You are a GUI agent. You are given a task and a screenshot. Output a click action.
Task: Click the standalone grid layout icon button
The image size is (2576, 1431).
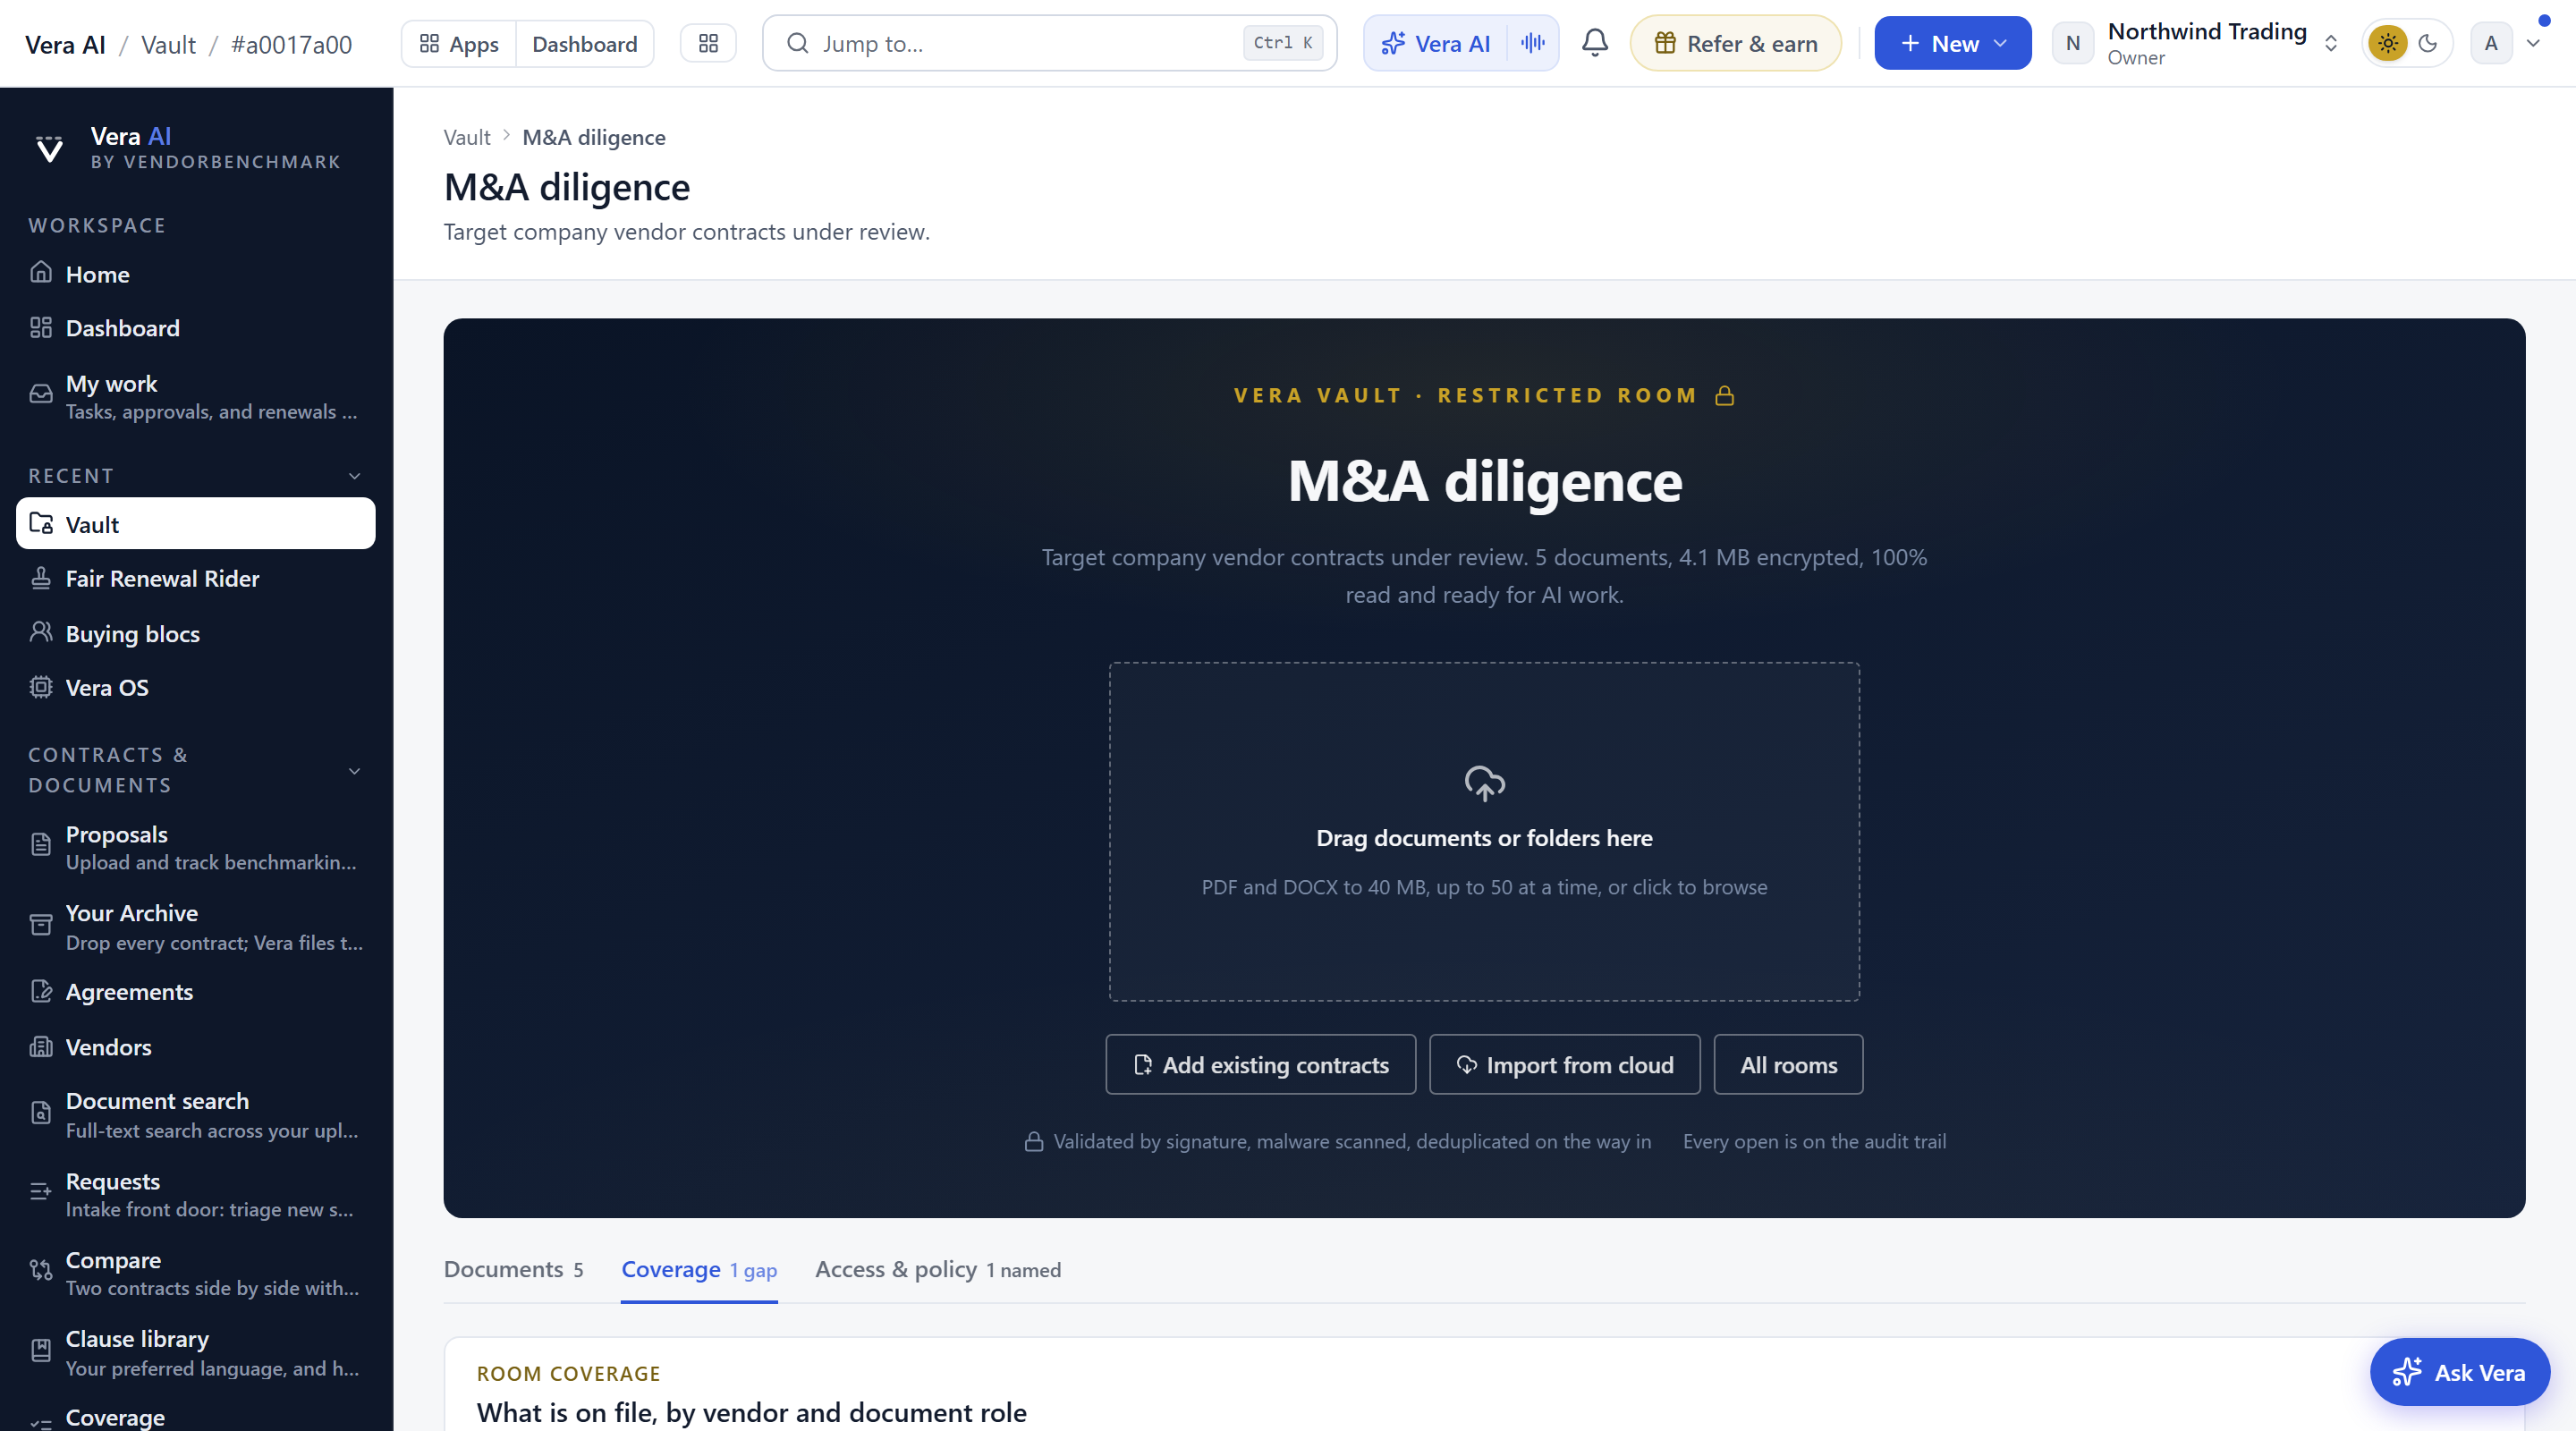tap(708, 44)
